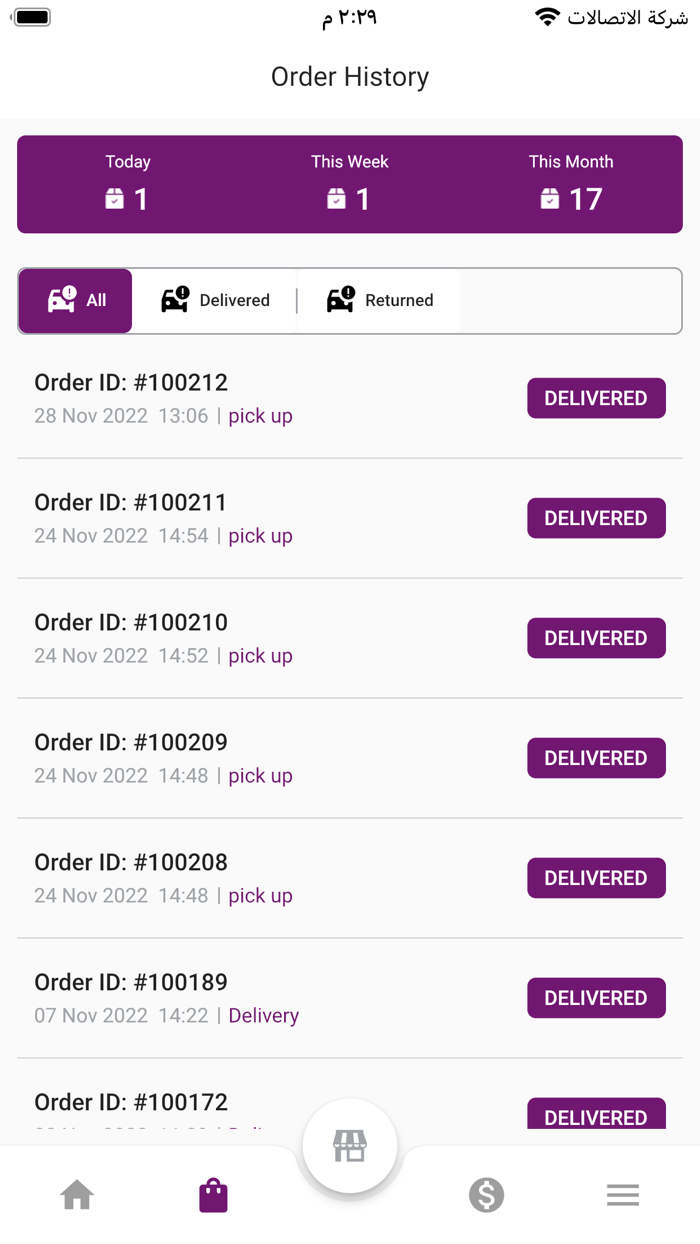Open the dollar earnings icon

(x=486, y=1195)
